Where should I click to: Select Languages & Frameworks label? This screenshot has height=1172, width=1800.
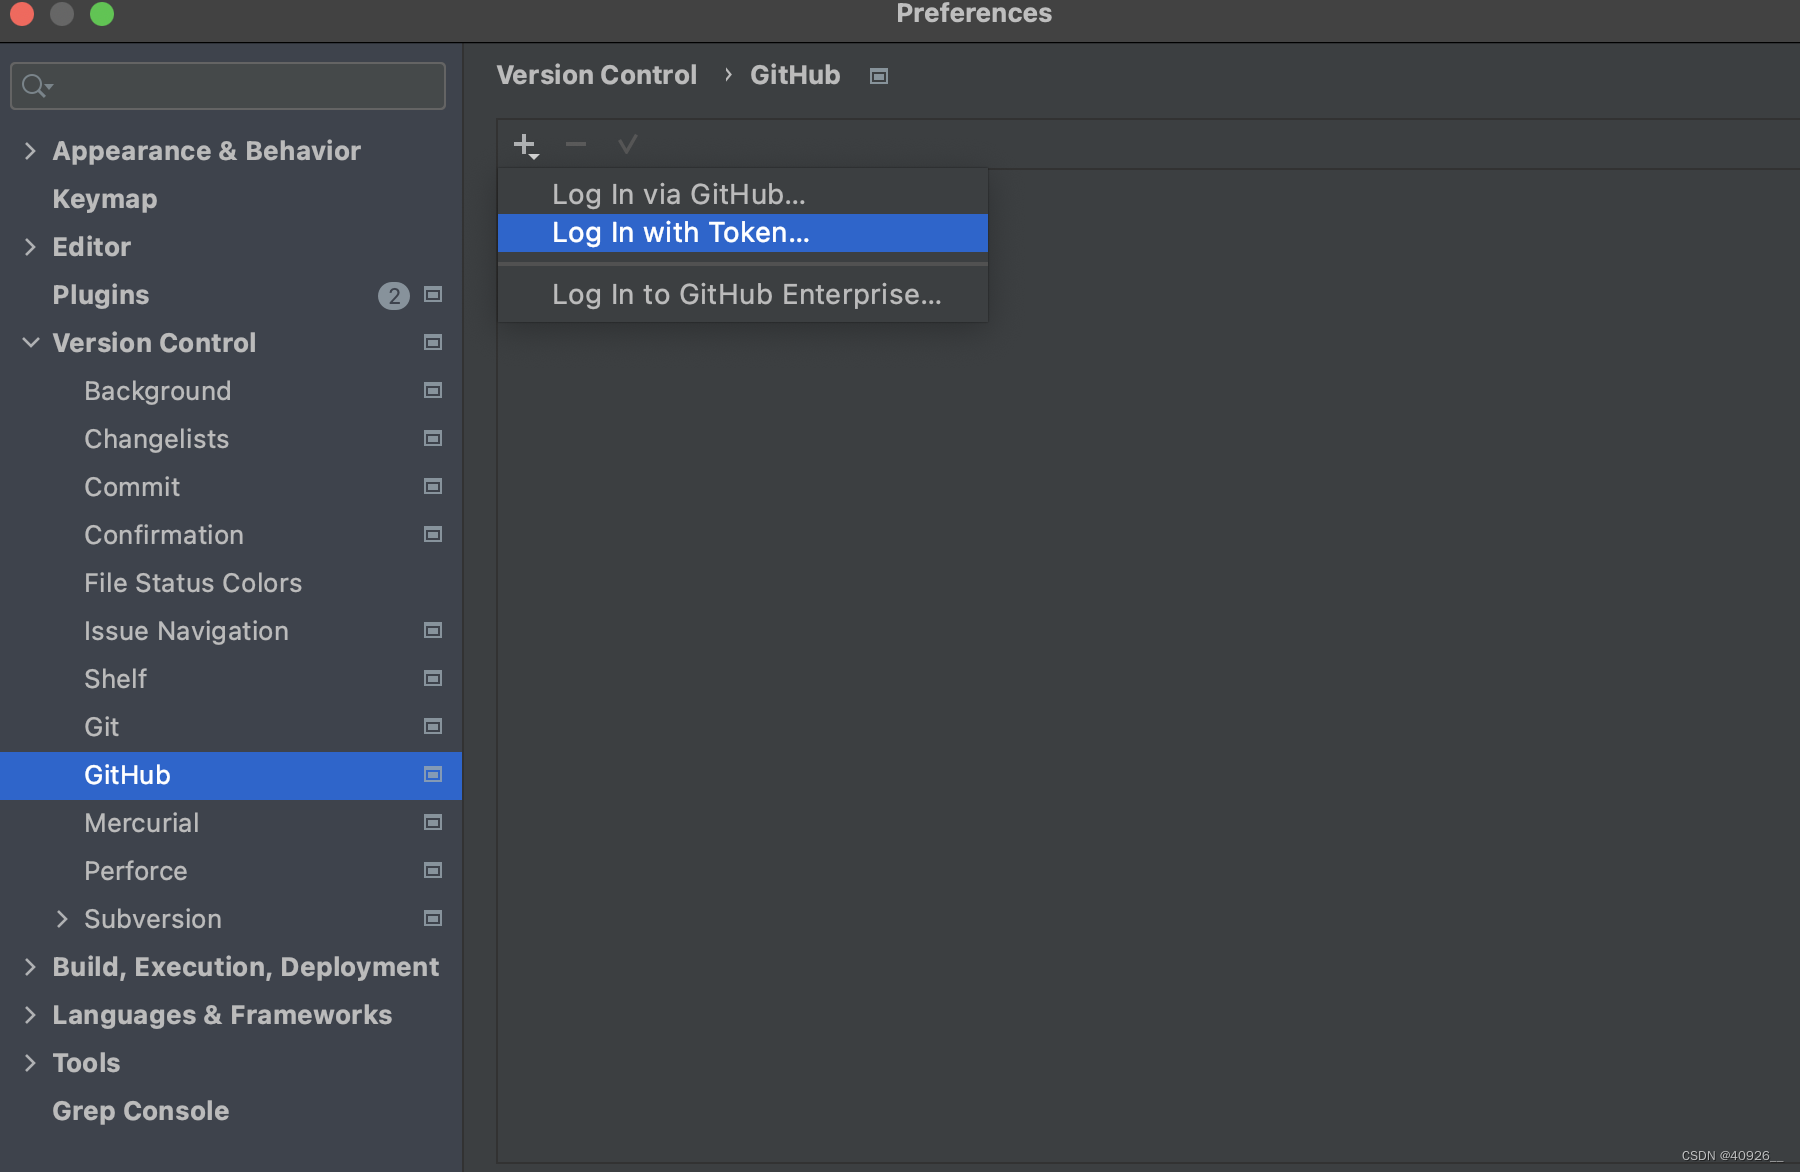pyautogui.click(x=222, y=1015)
